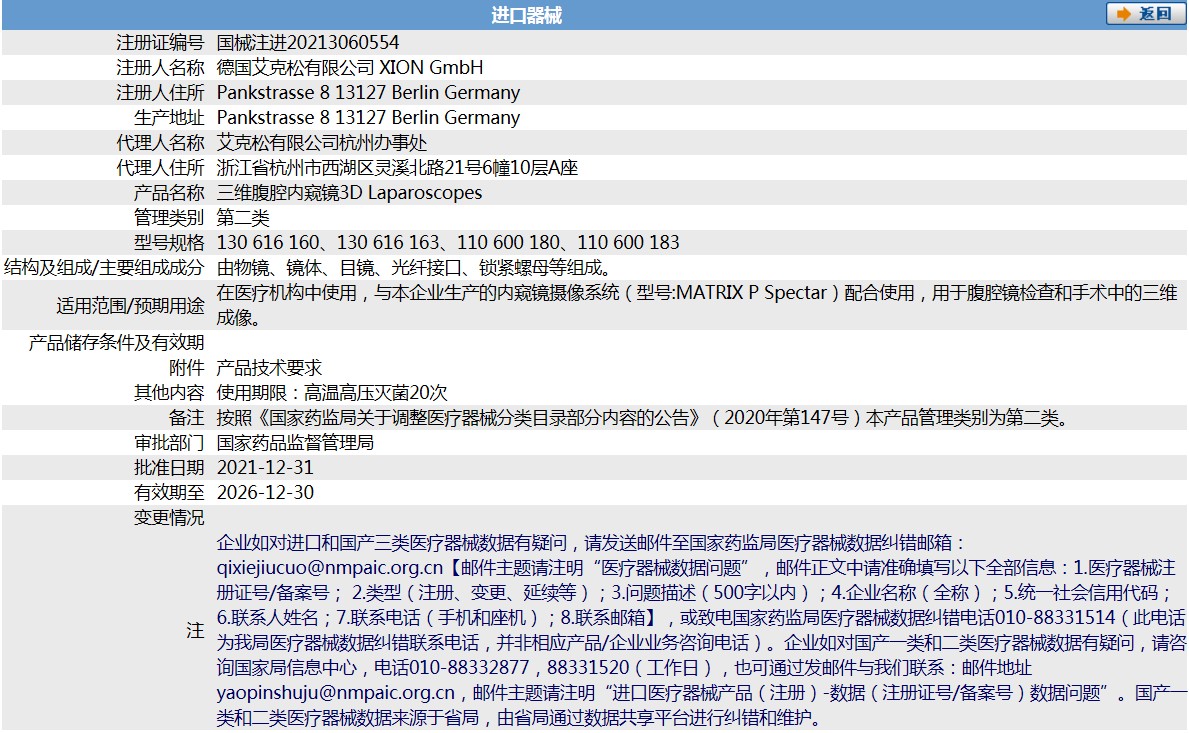Click the 生产地址 label
The width and height of the screenshot is (1189, 733).
pos(169,117)
